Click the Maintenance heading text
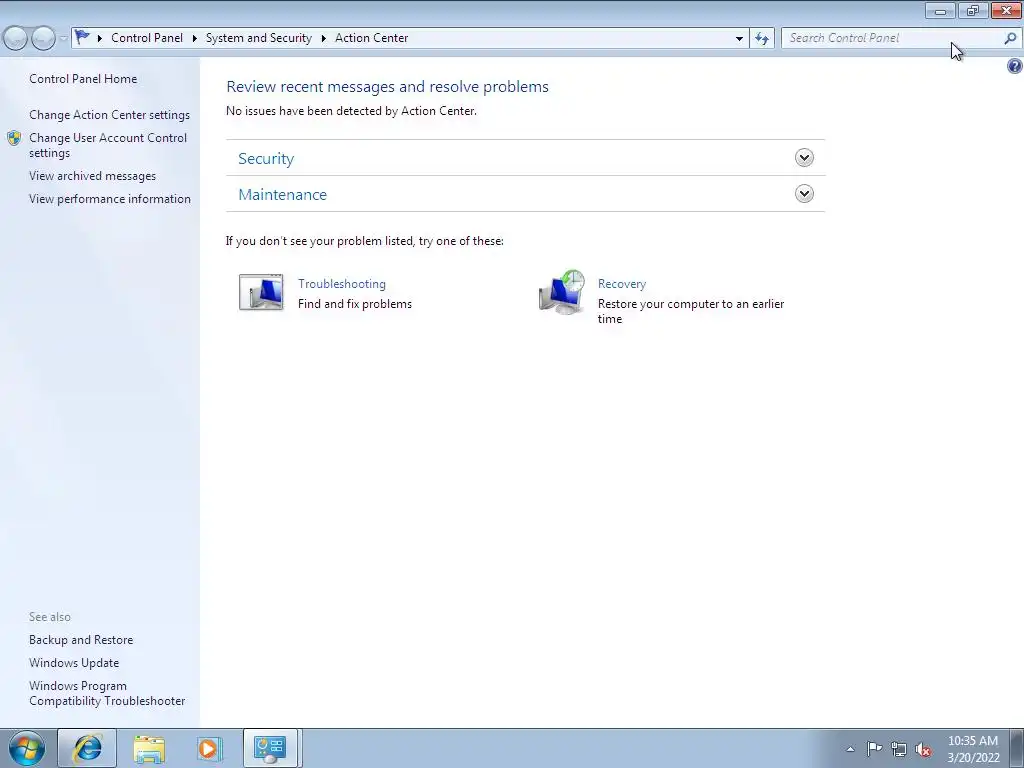Viewport: 1024px width, 768px height. click(282, 195)
